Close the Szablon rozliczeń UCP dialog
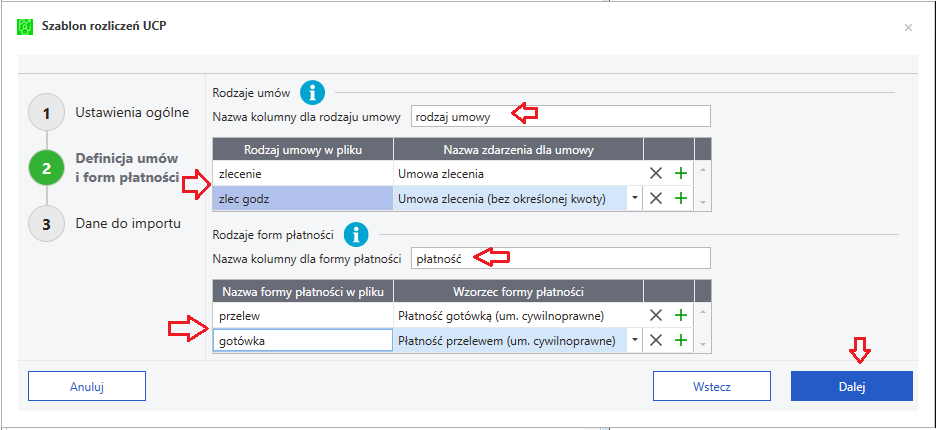The image size is (940, 430). (909, 27)
